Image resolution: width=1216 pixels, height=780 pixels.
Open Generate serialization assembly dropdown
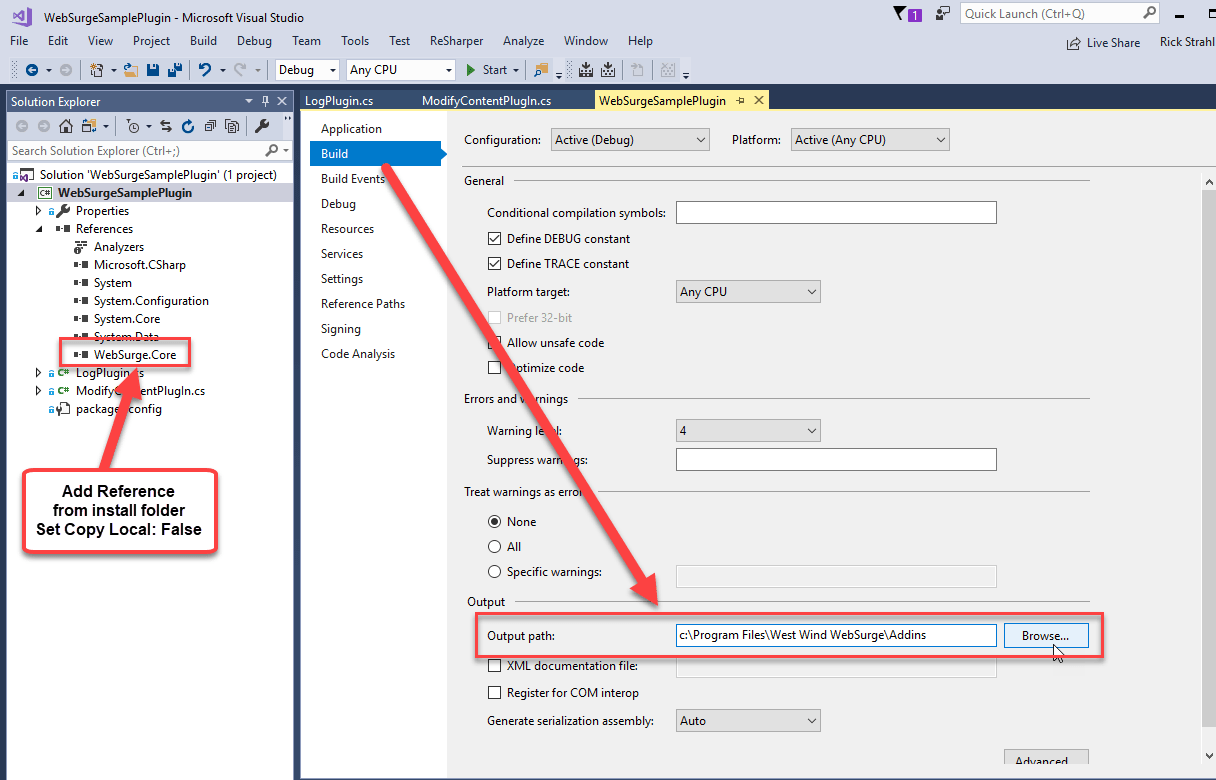coord(748,721)
